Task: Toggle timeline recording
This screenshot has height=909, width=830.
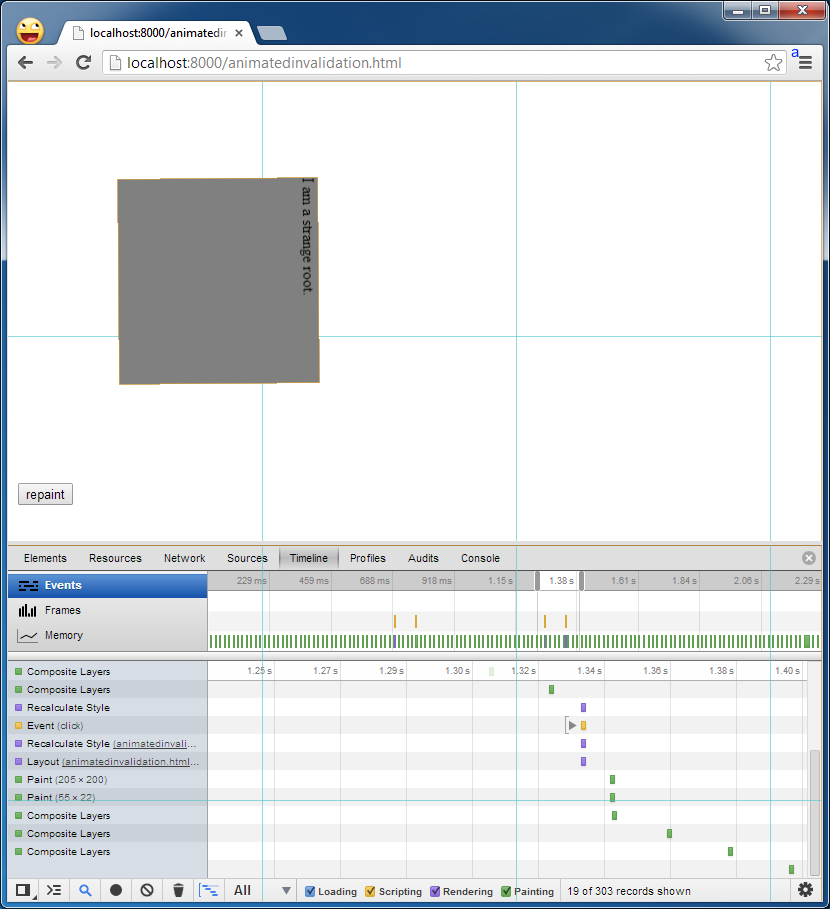Action: coord(116,890)
